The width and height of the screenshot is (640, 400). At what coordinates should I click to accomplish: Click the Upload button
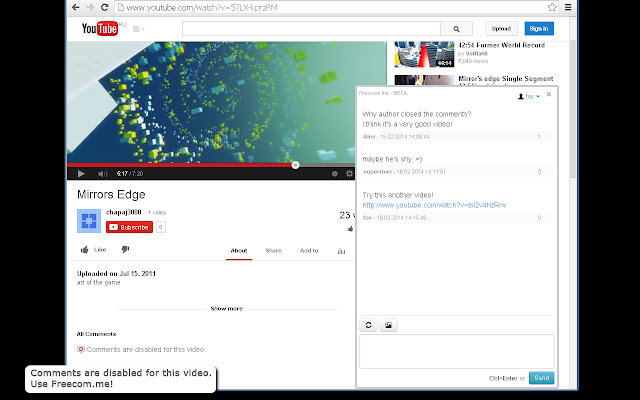[501, 29]
